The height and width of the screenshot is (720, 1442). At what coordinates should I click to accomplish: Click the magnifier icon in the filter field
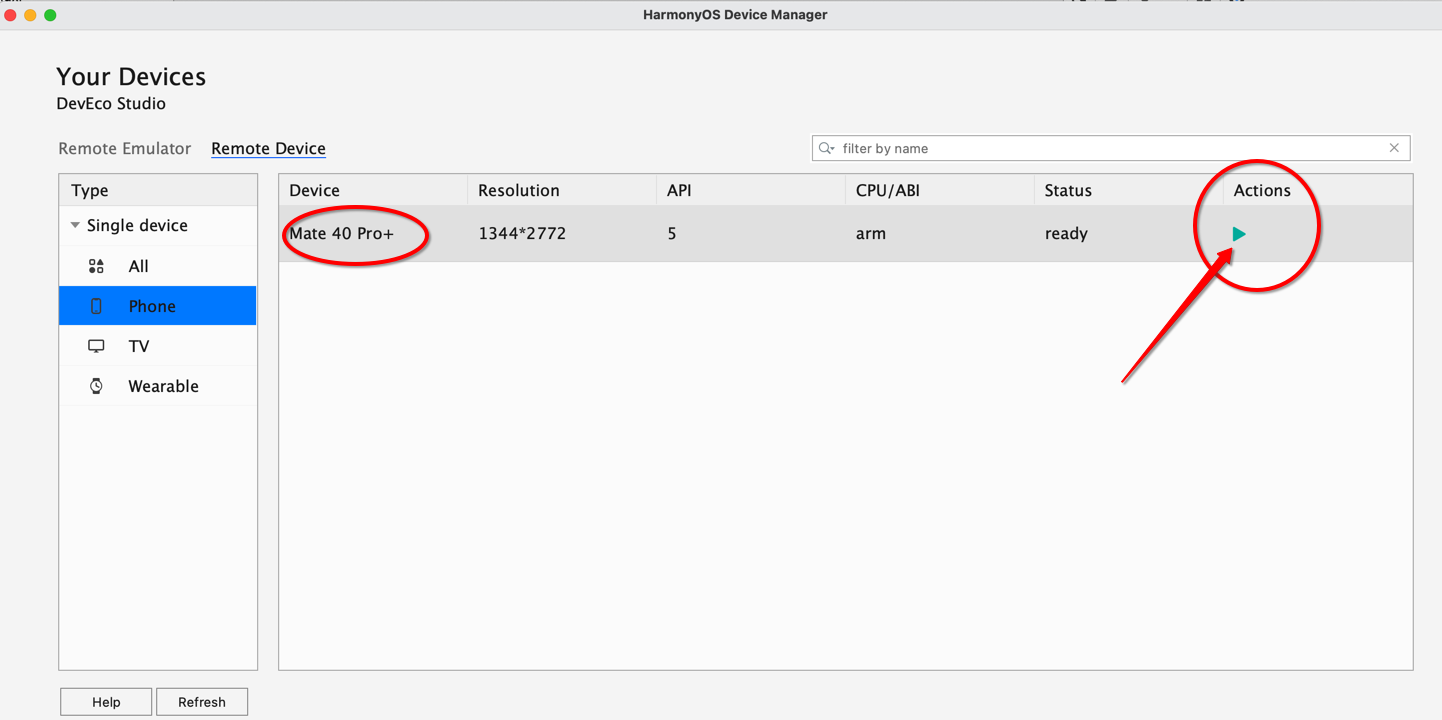(826, 147)
